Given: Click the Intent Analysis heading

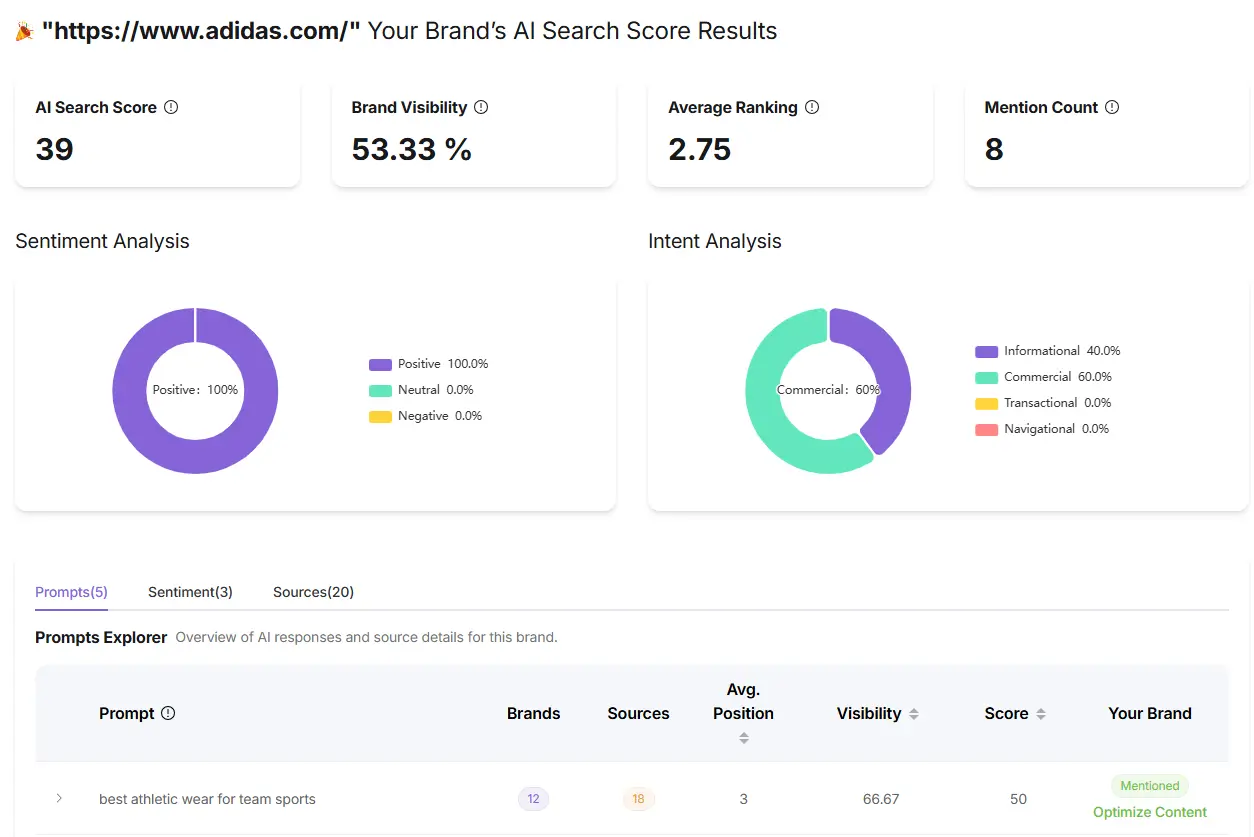Looking at the screenshot, I should (x=715, y=241).
